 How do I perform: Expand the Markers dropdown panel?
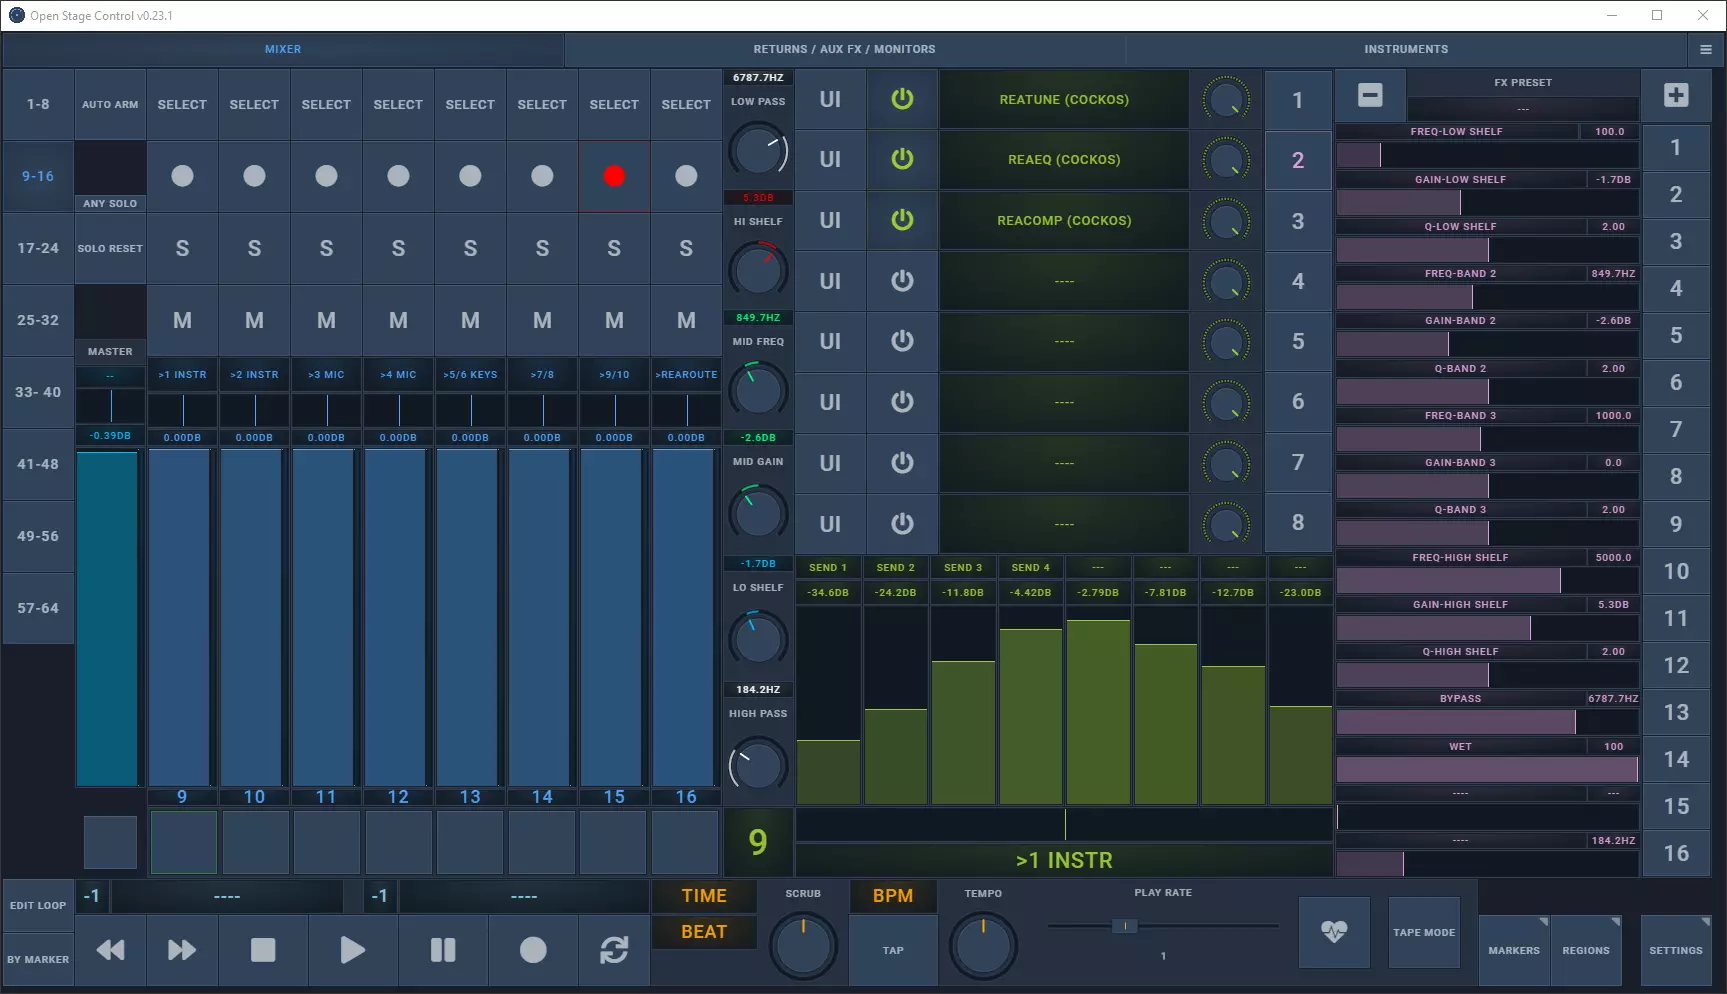[1514, 950]
